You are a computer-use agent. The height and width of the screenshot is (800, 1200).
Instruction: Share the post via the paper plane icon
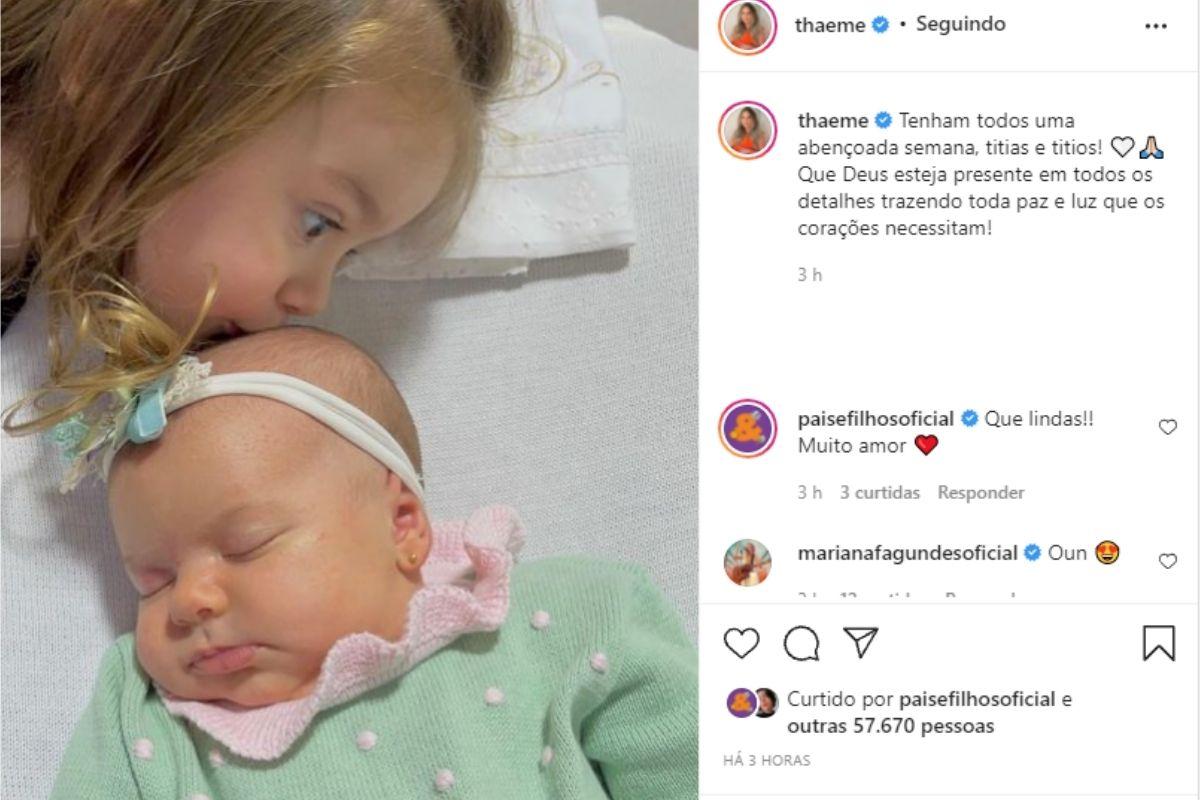tap(861, 642)
